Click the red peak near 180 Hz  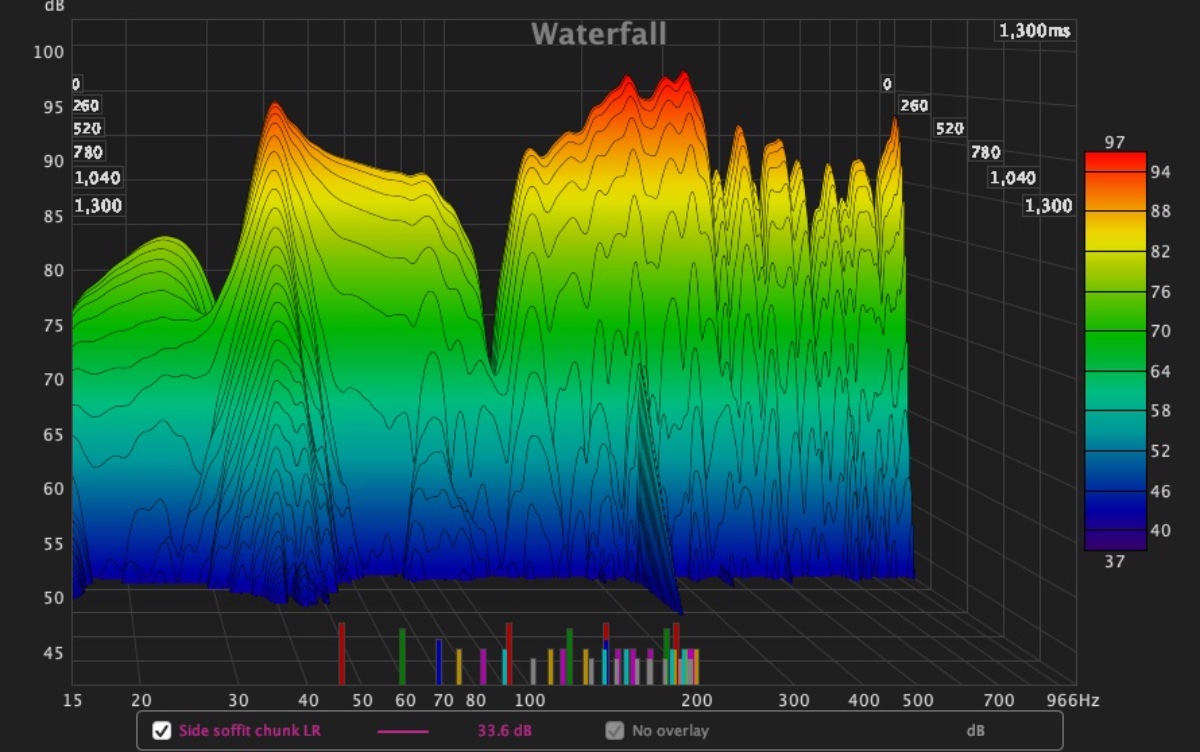[x=684, y=80]
